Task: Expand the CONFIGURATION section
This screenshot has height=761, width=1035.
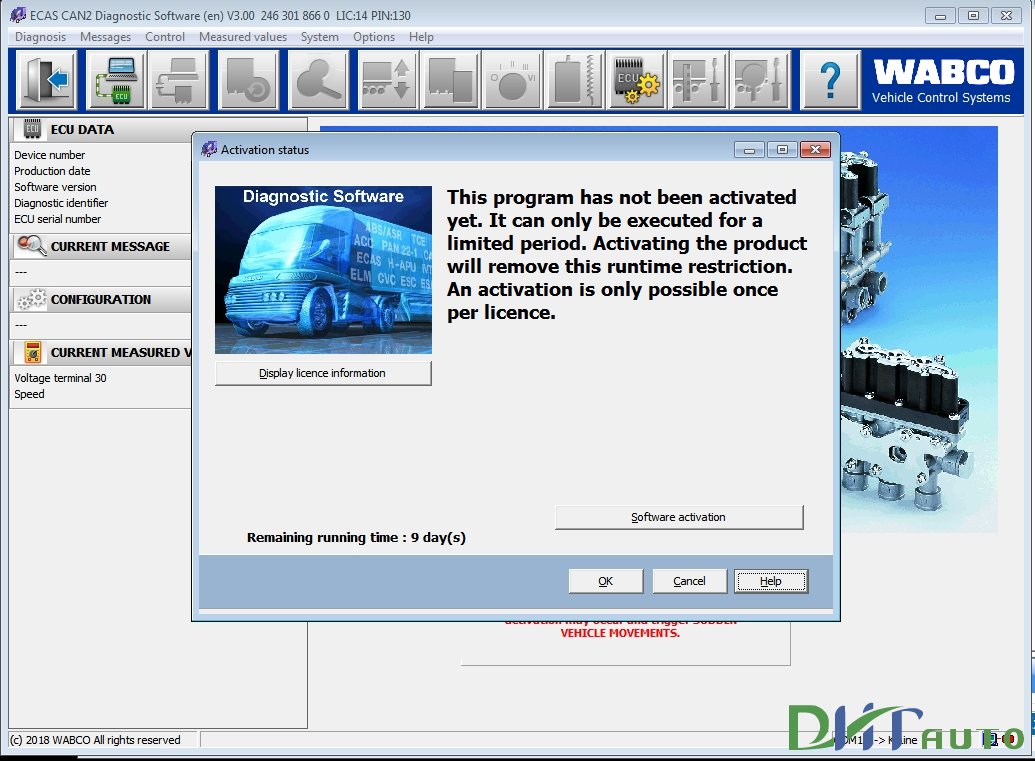Action: 100,300
